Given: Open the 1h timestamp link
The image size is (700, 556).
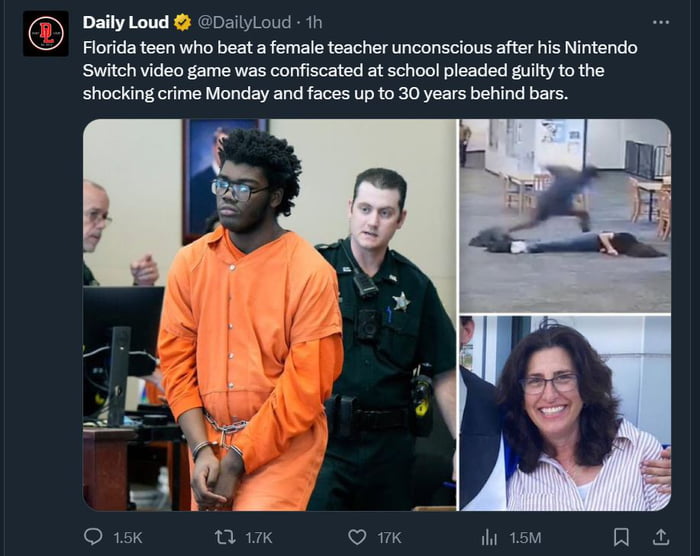Looking at the screenshot, I should tap(314, 22).
